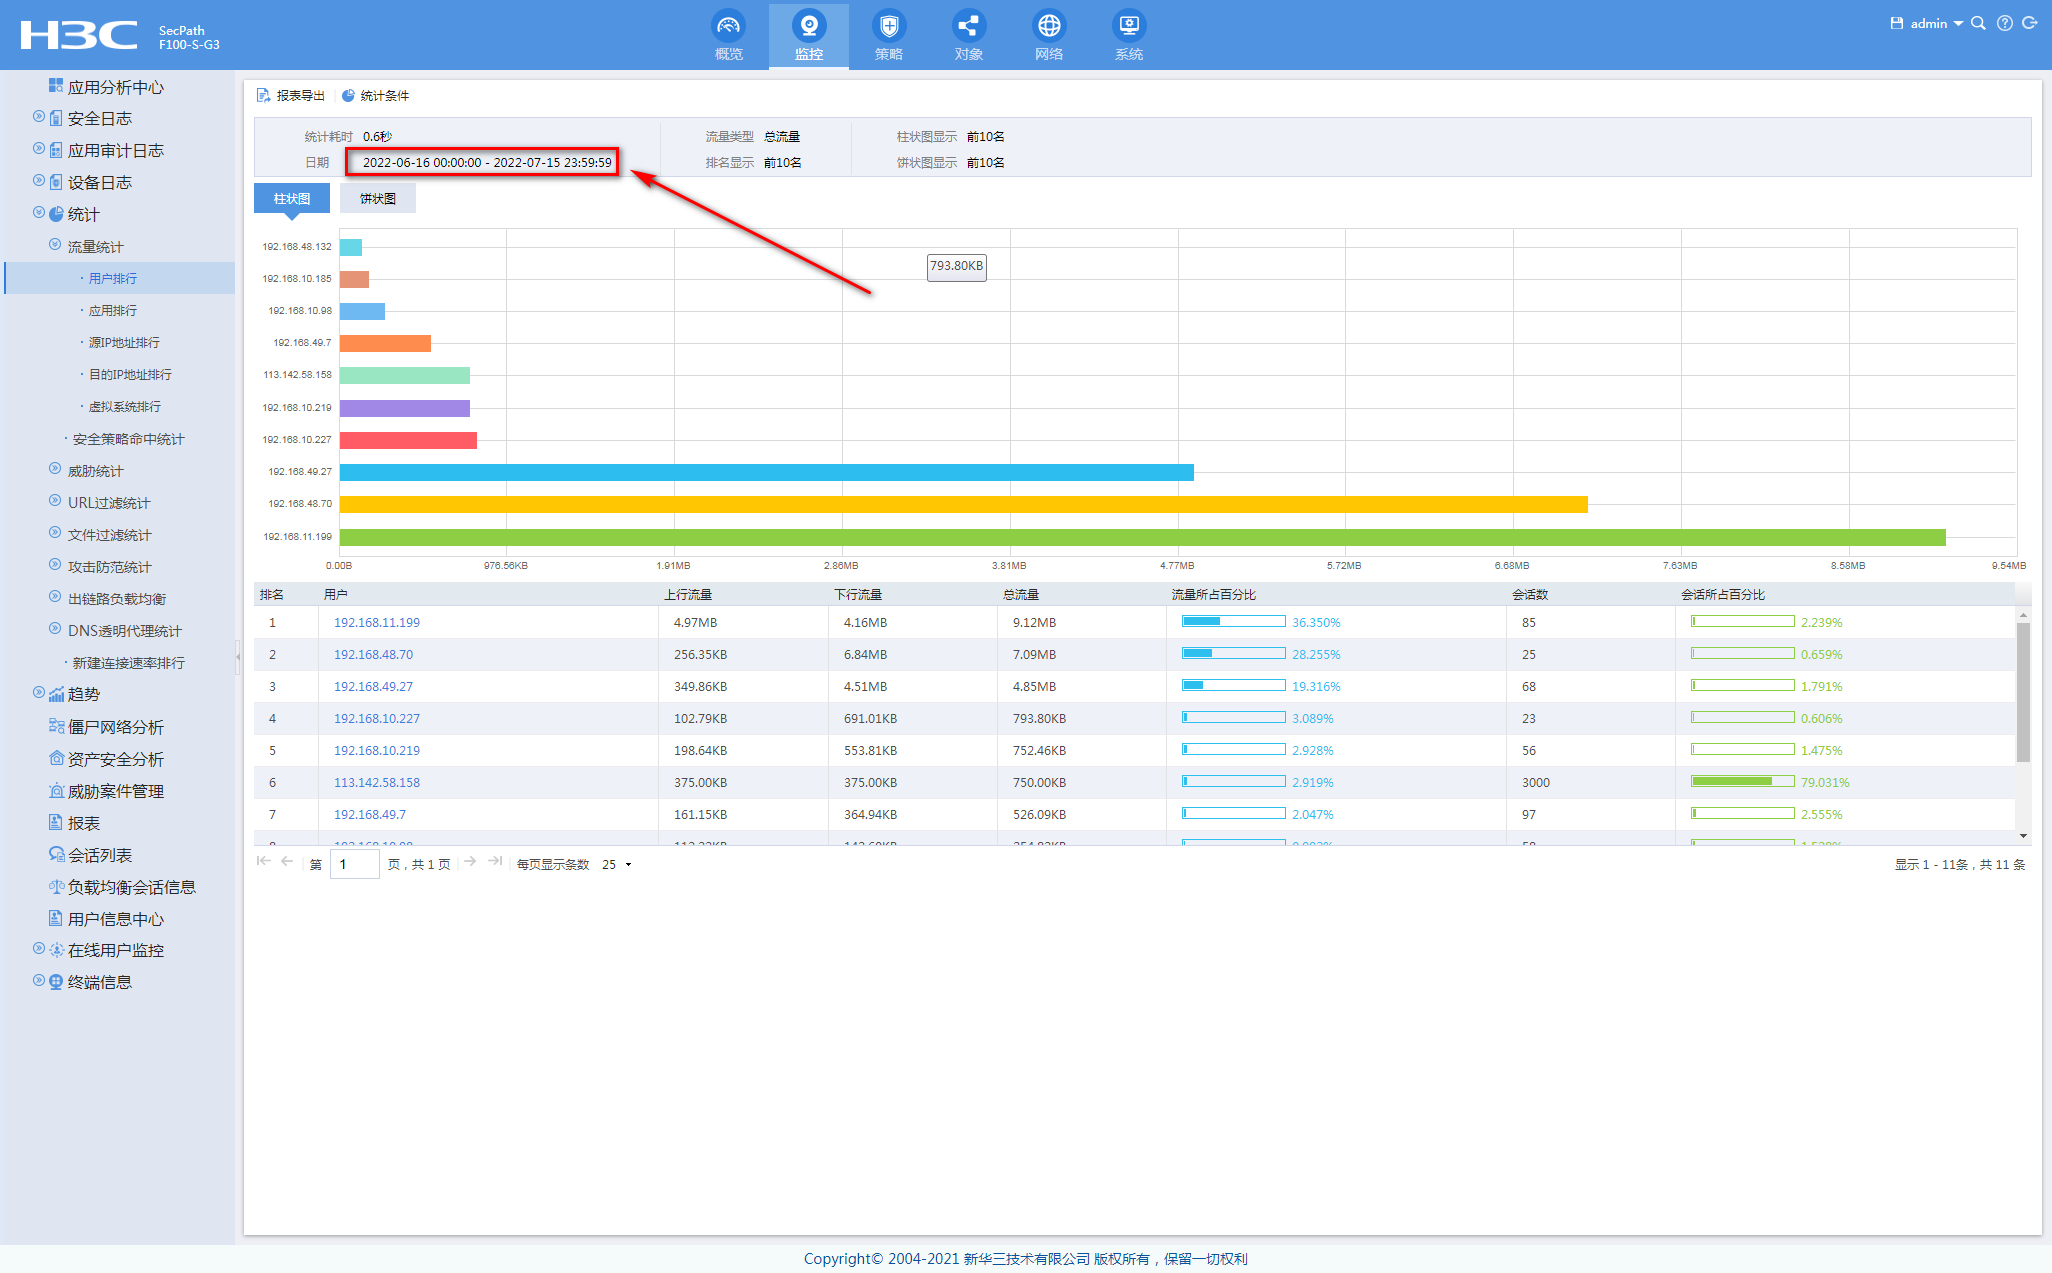Click the 报表导出 export report button
Viewport: 2052px width, 1273px height.
[291, 96]
